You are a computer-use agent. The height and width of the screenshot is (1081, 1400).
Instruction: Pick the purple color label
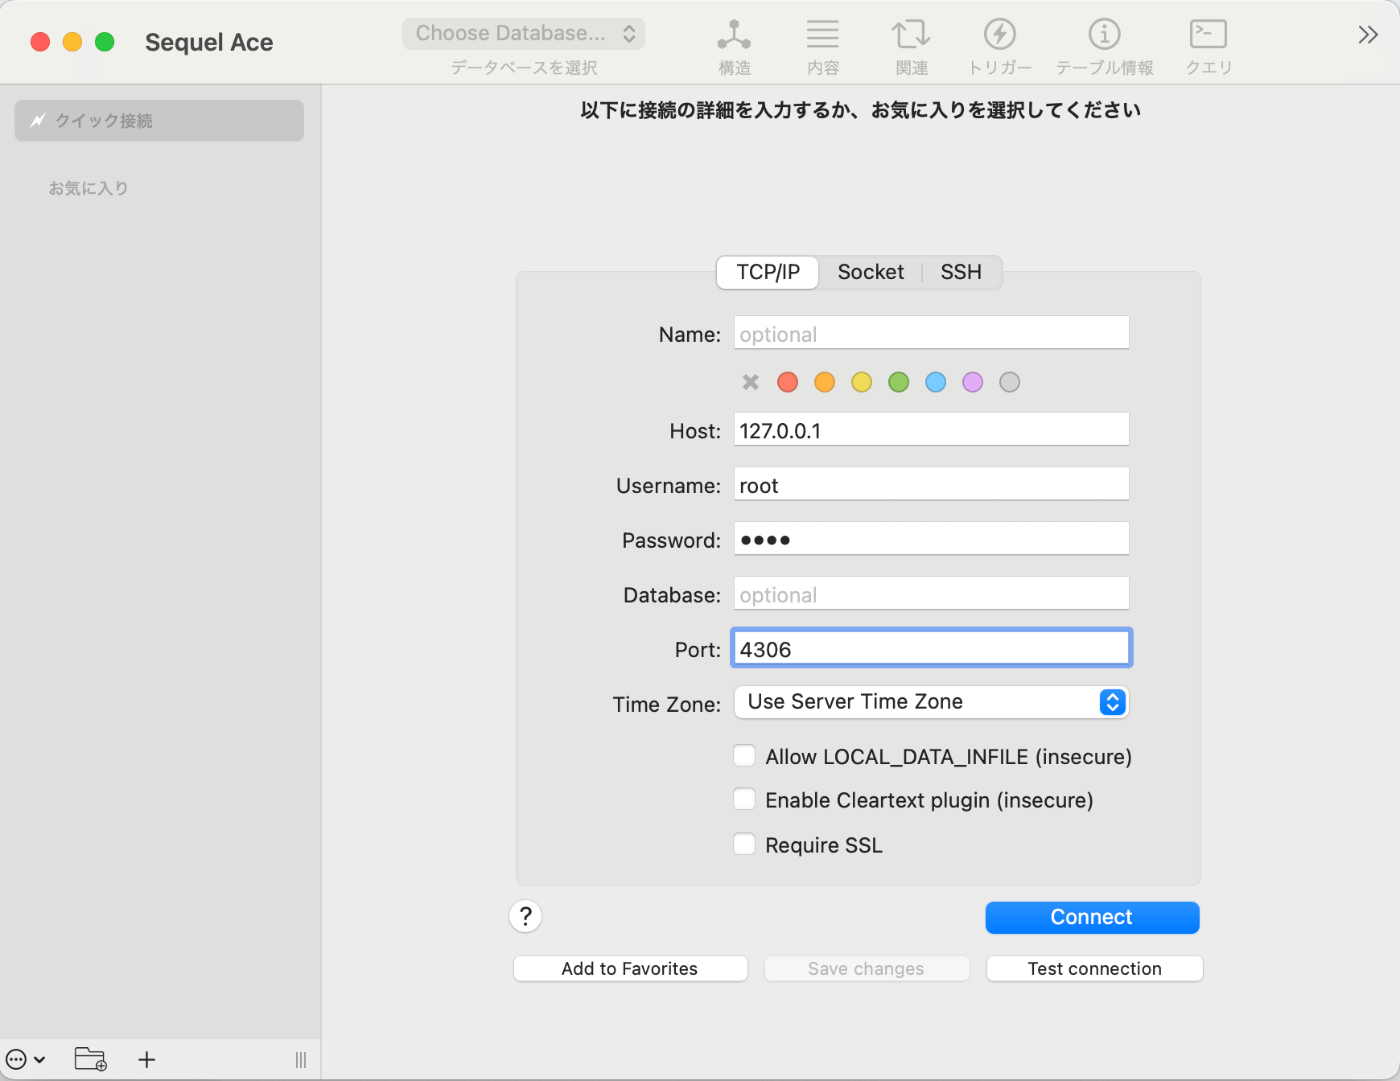coord(973,382)
